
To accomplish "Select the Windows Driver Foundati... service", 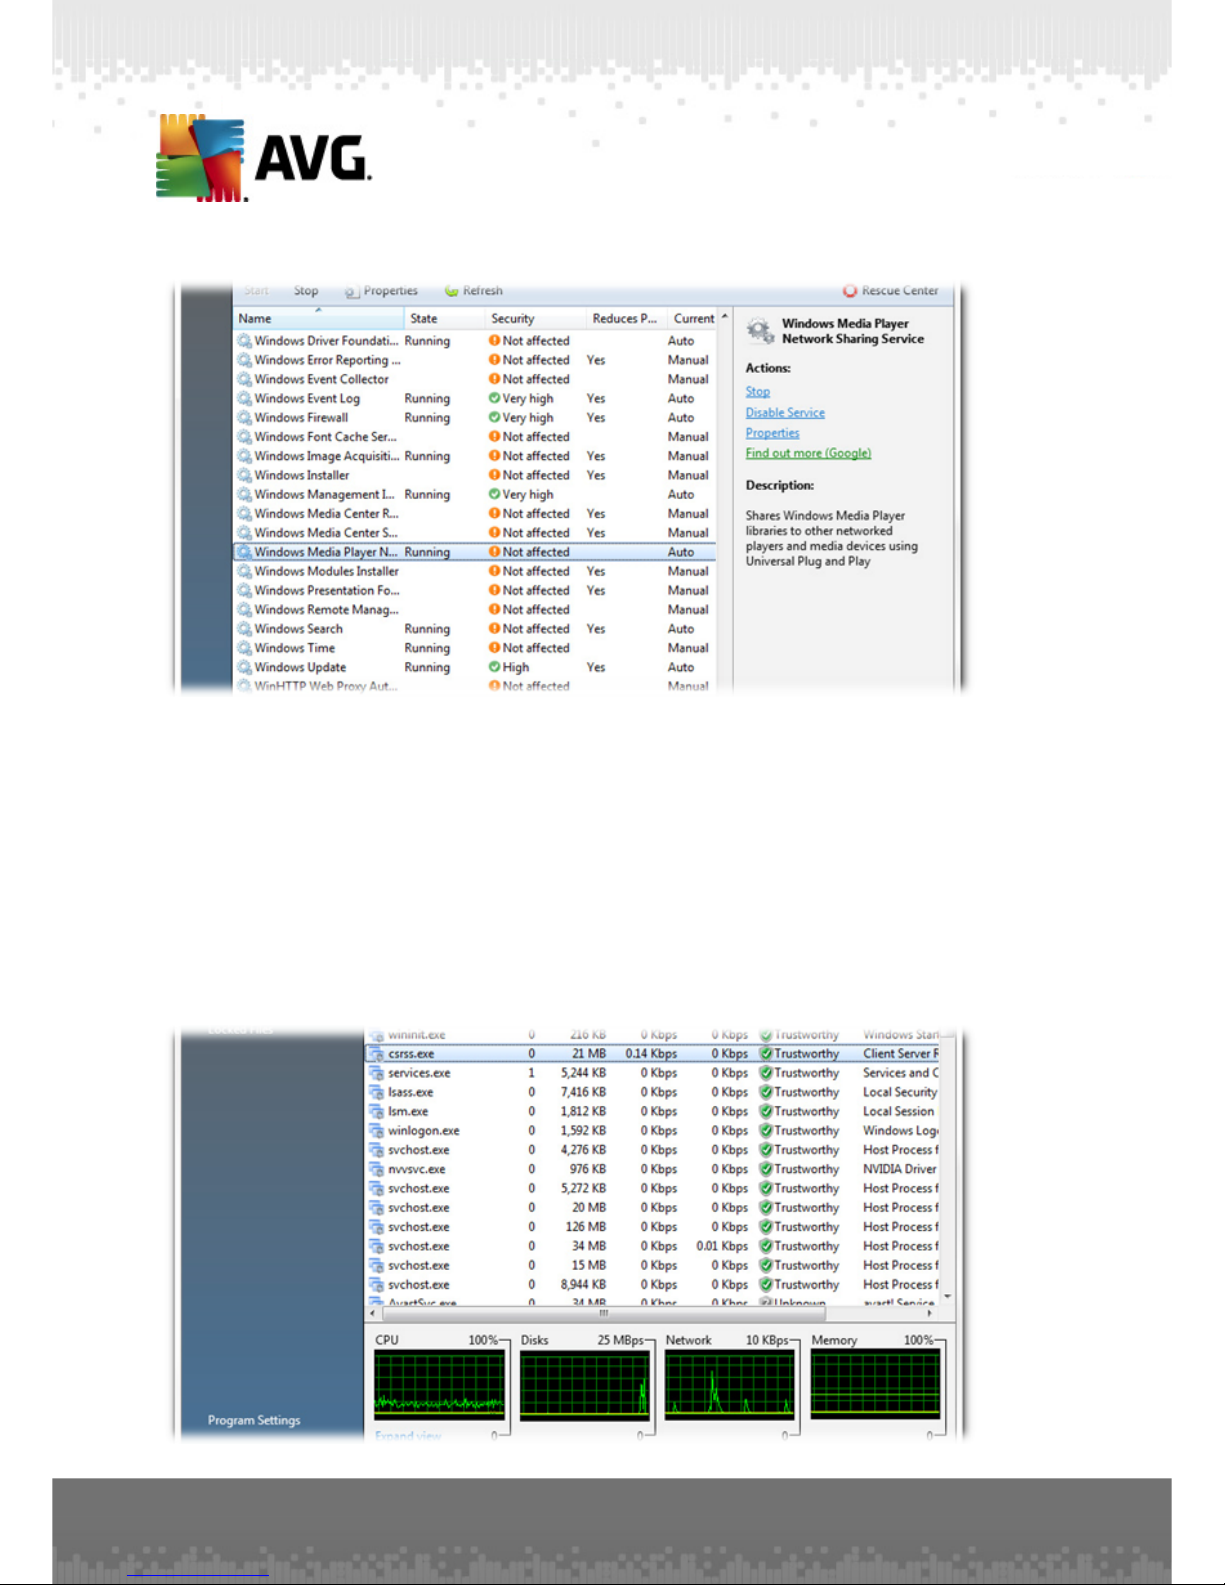I will point(475,341).
